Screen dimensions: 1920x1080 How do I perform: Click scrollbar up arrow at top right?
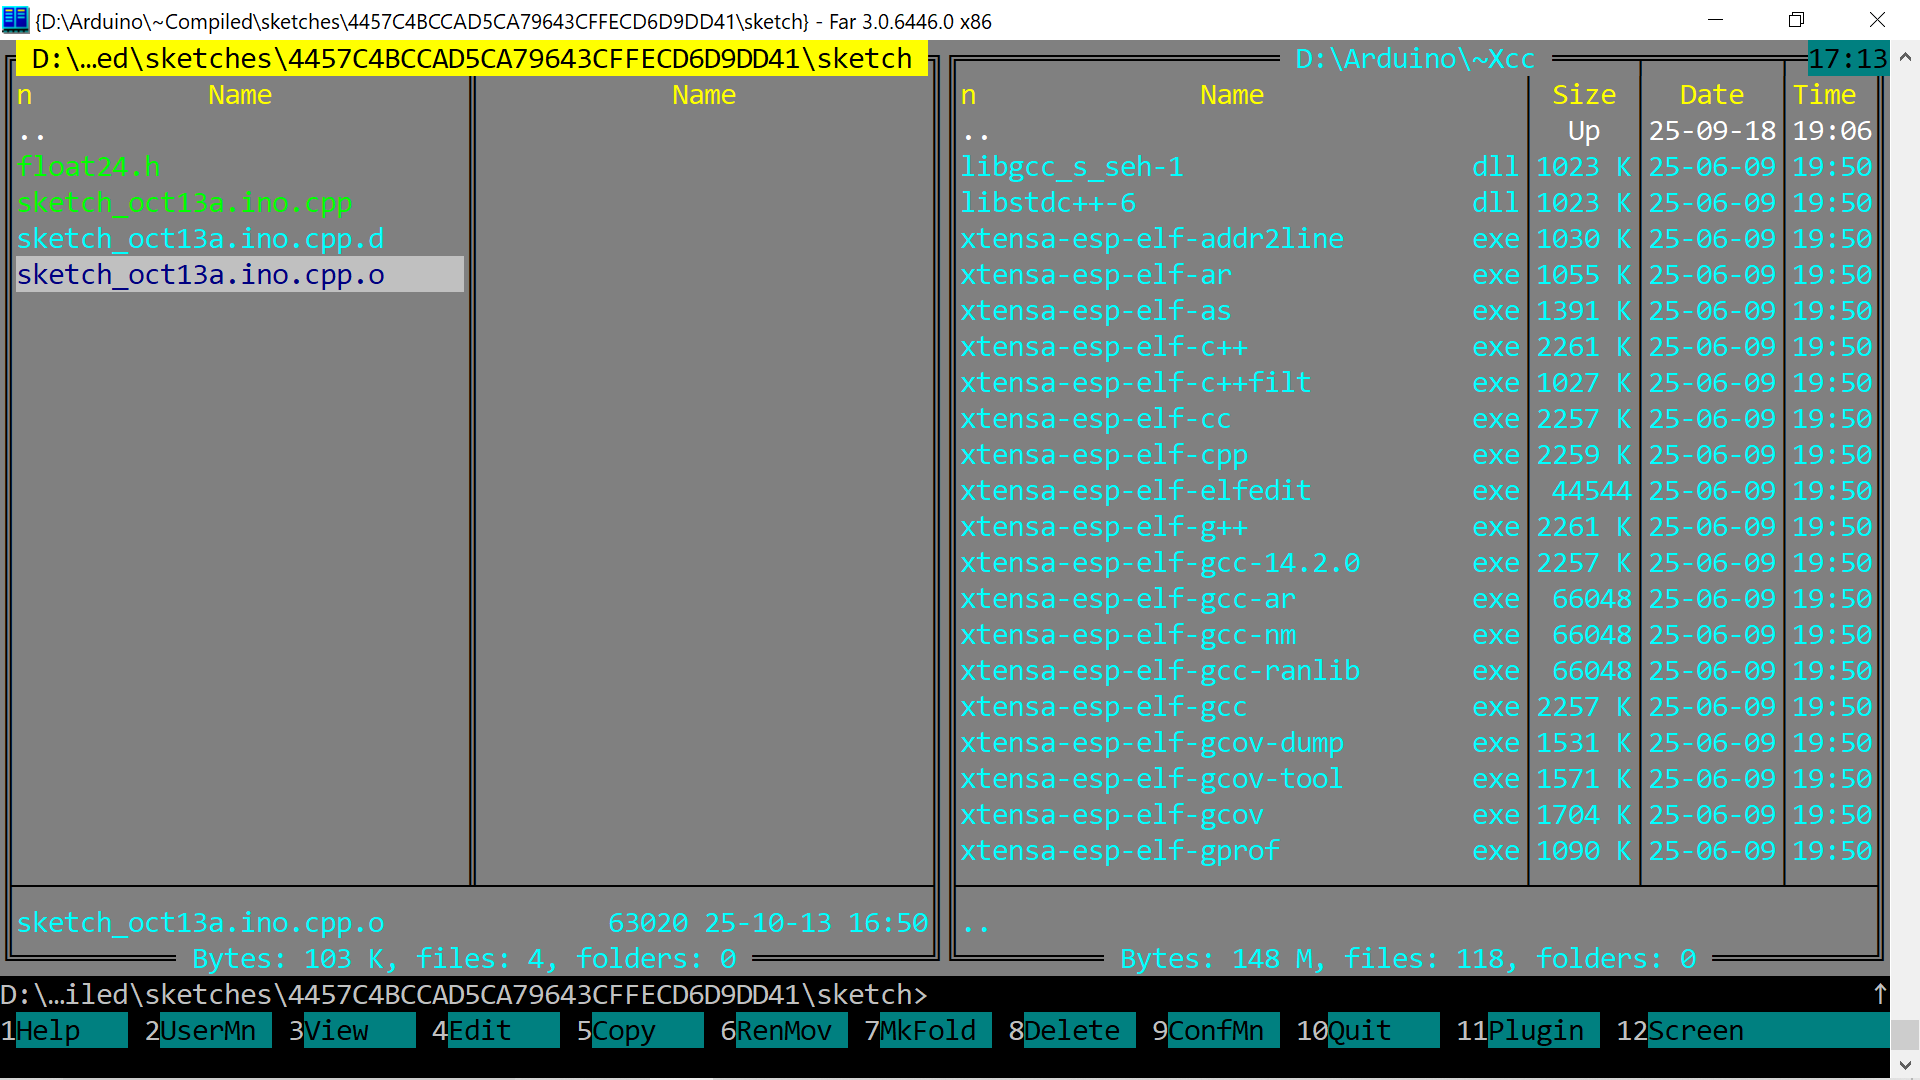(1905, 58)
